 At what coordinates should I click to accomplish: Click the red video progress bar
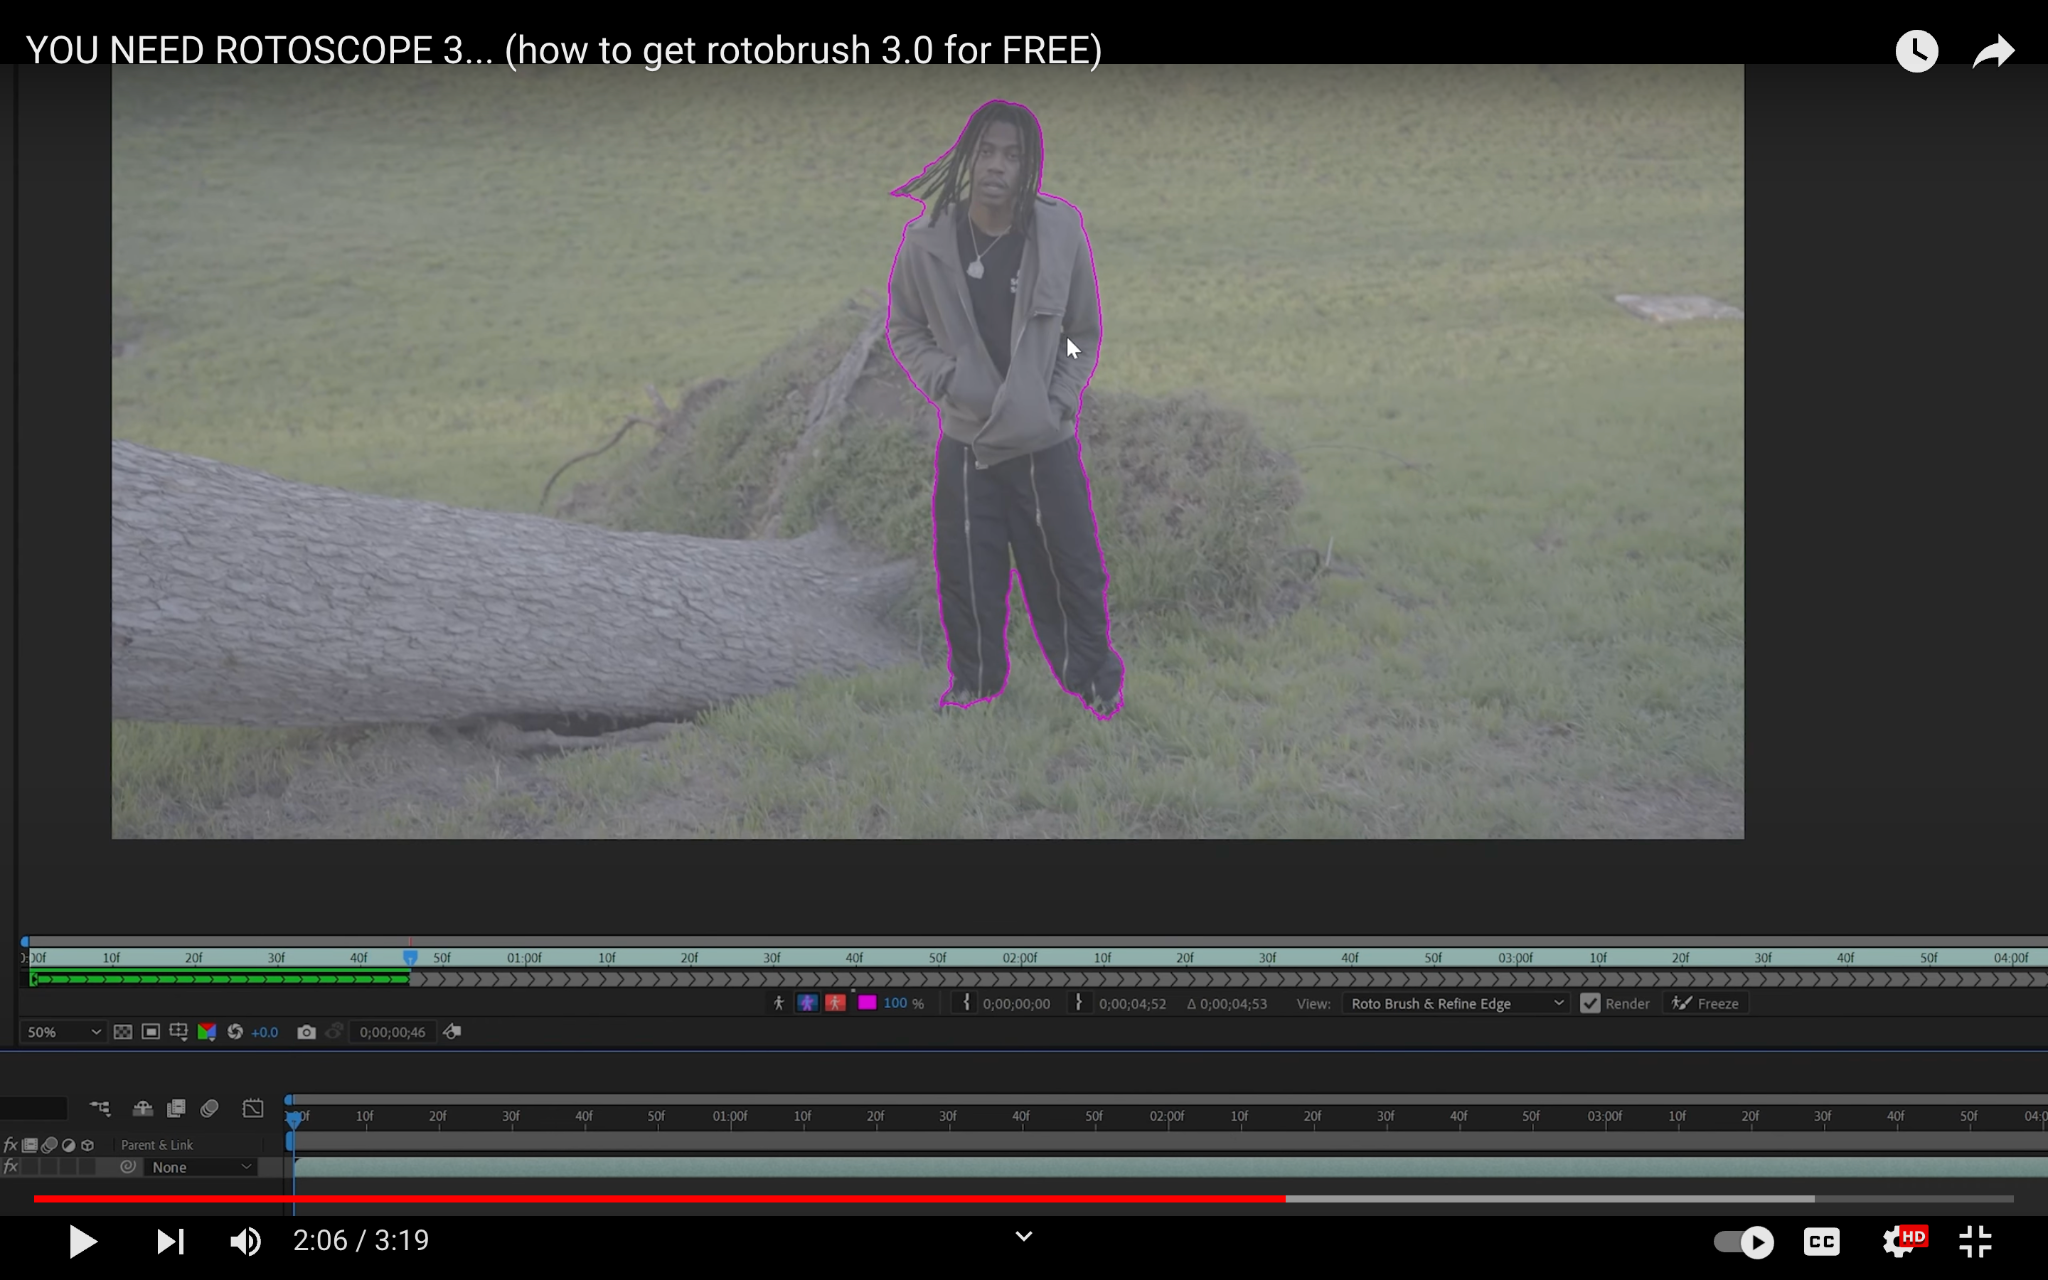[x=660, y=1198]
